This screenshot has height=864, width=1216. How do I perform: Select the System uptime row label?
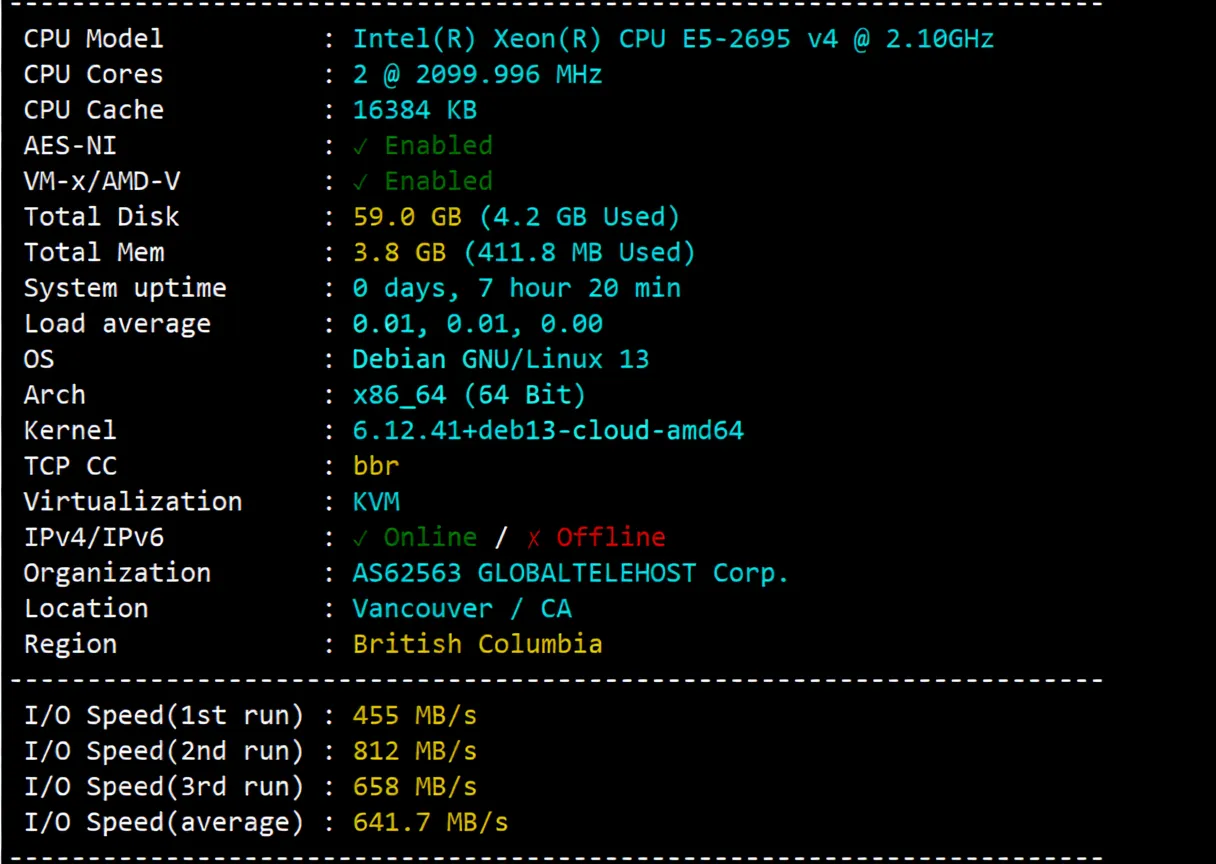(125, 288)
